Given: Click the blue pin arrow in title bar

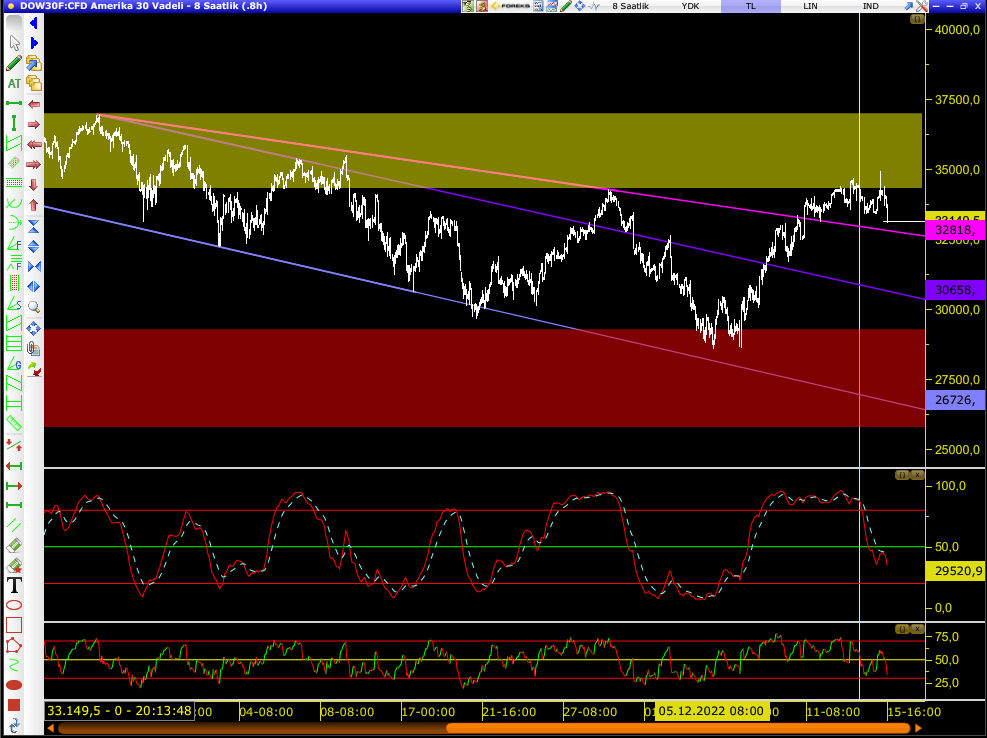Looking at the screenshot, I should 908,6.
